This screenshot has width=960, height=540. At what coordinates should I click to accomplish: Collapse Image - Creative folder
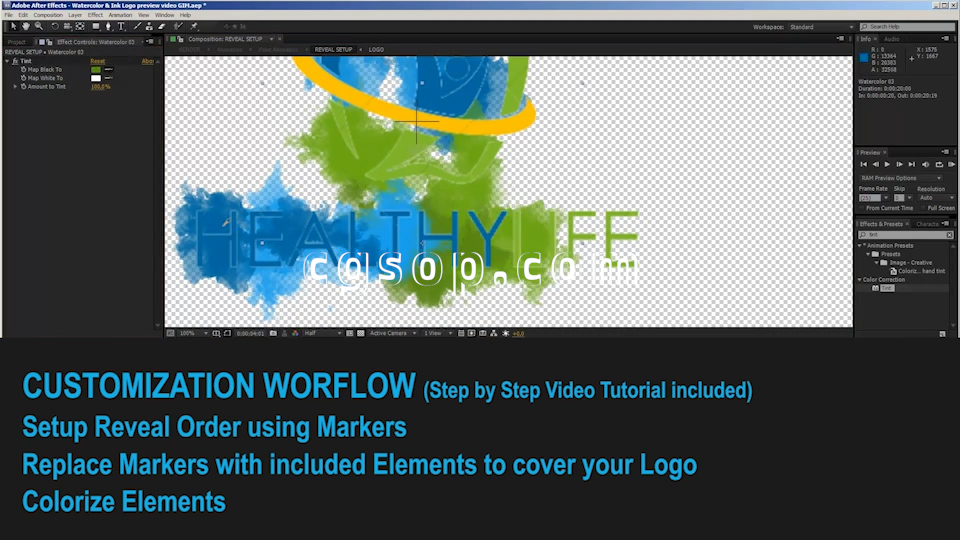pos(876,263)
